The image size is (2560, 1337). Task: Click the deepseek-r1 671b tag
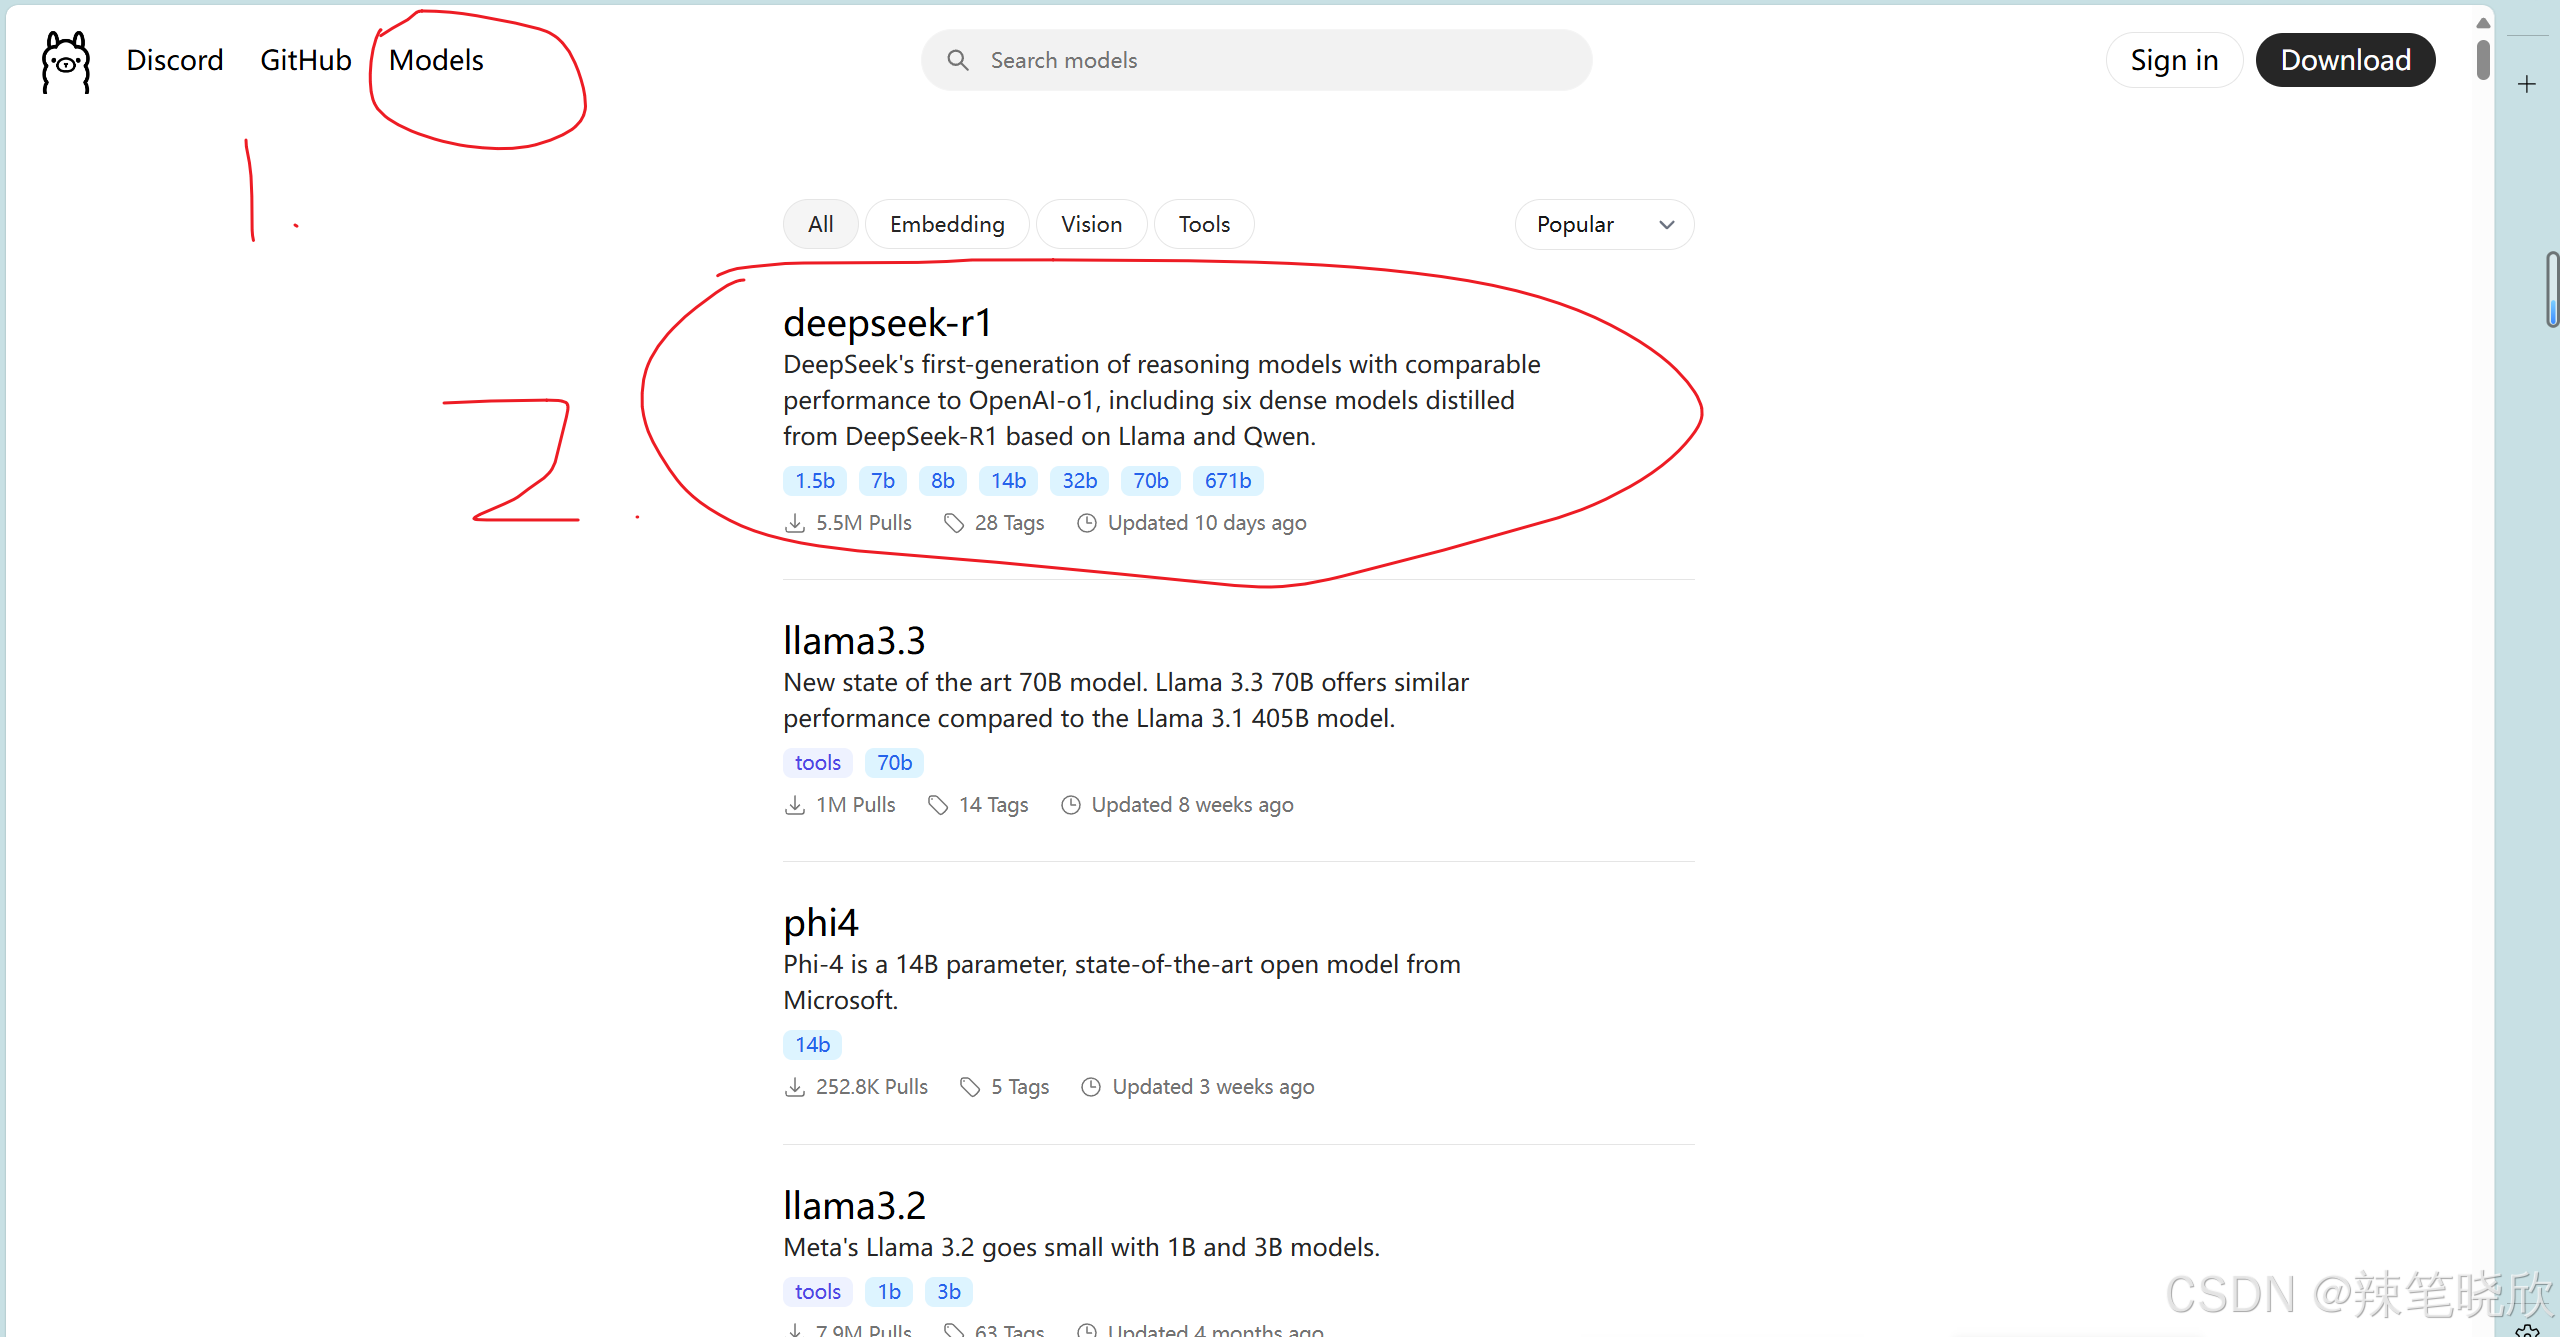coord(1228,481)
